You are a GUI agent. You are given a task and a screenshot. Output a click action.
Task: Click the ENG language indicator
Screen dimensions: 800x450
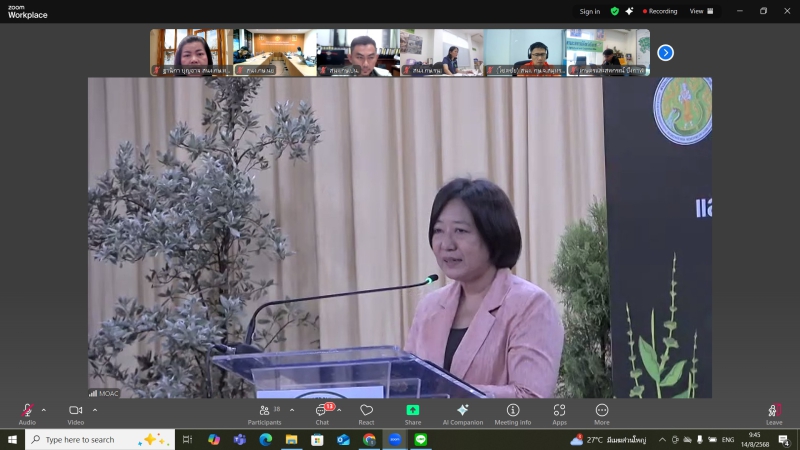[728, 439]
